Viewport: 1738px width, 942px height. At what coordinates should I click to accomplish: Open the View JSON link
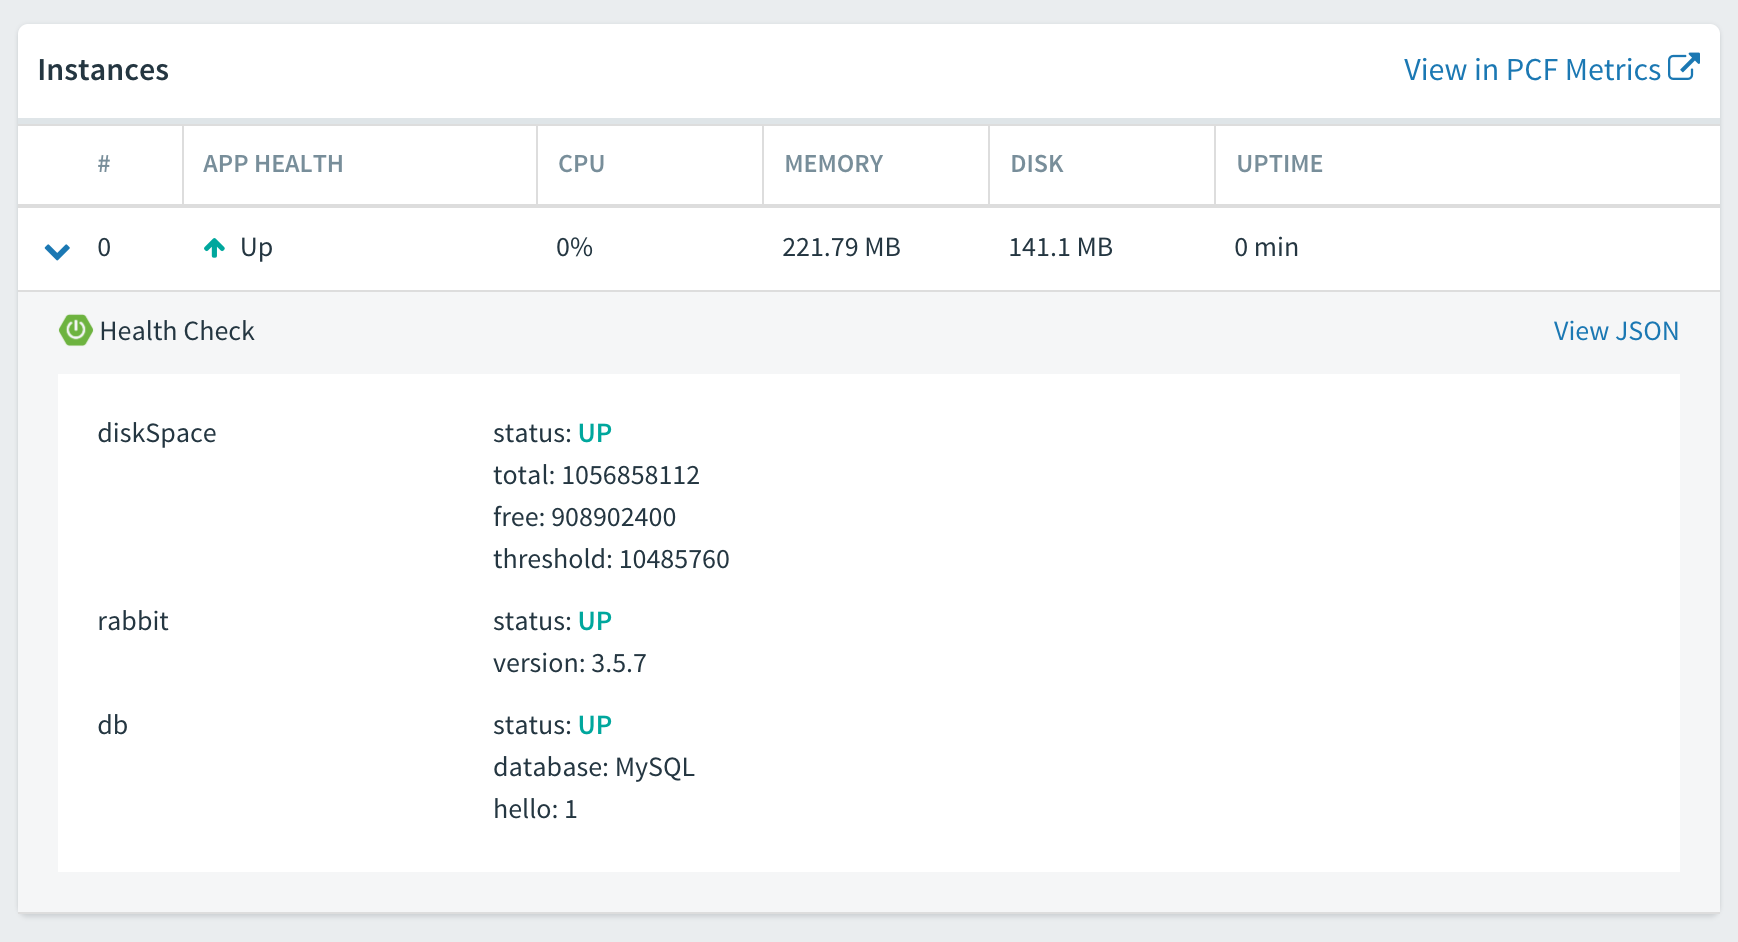(1615, 331)
